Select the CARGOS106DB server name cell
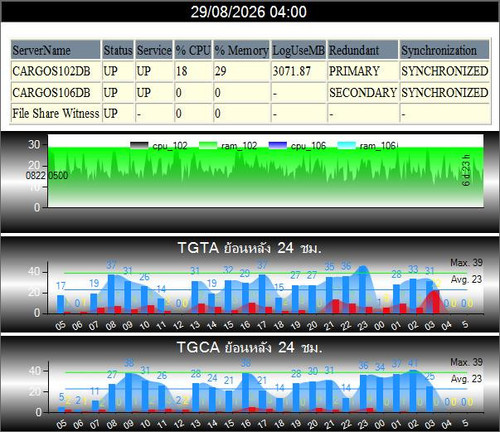 click(x=55, y=92)
